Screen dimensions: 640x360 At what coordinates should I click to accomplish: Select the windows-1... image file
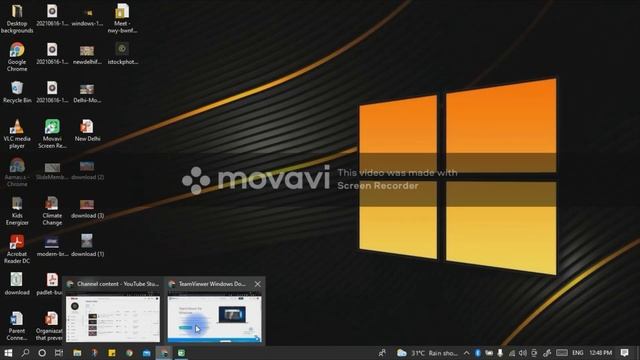(x=87, y=15)
